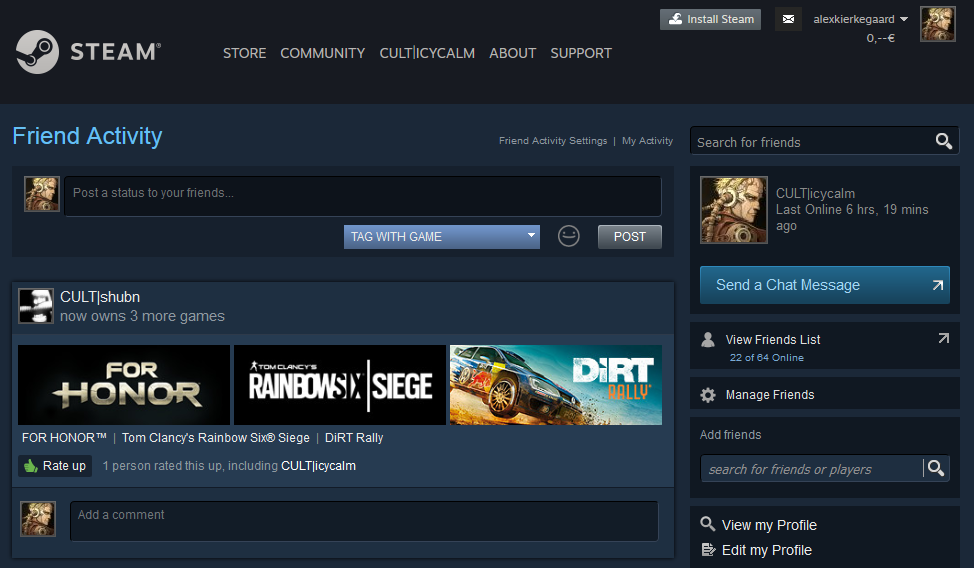Click the Install Steam button
This screenshot has width=974, height=568.
tap(710, 19)
